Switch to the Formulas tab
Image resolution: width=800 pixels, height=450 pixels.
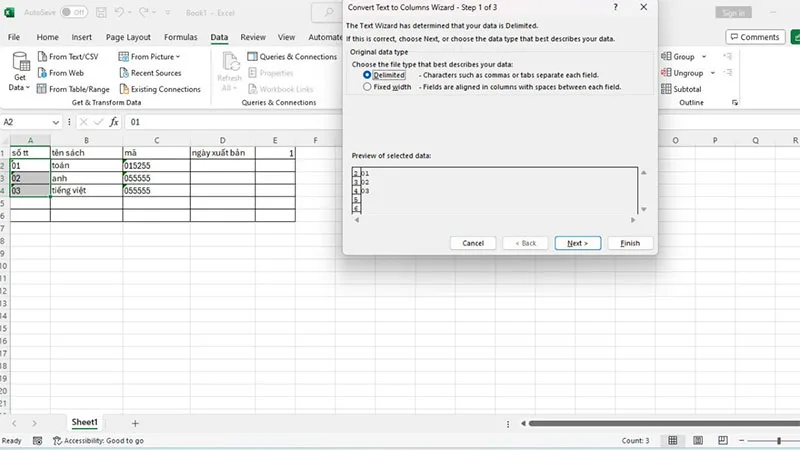coord(181,37)
